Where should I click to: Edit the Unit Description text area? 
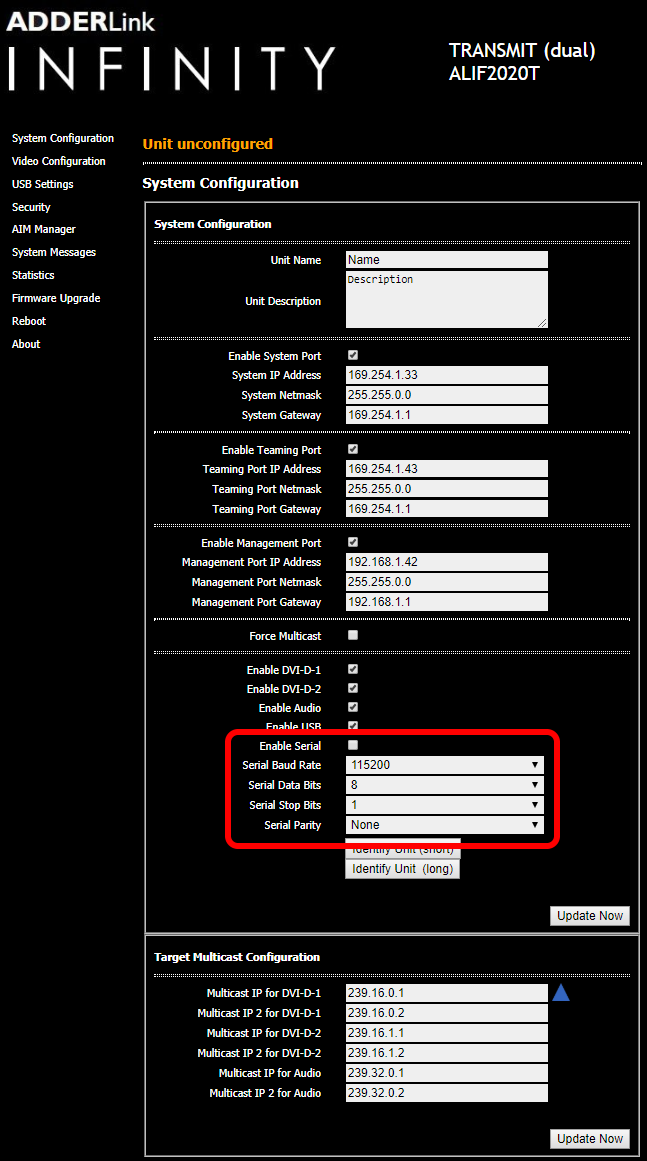pyautogui.click(x=446, y=299)
